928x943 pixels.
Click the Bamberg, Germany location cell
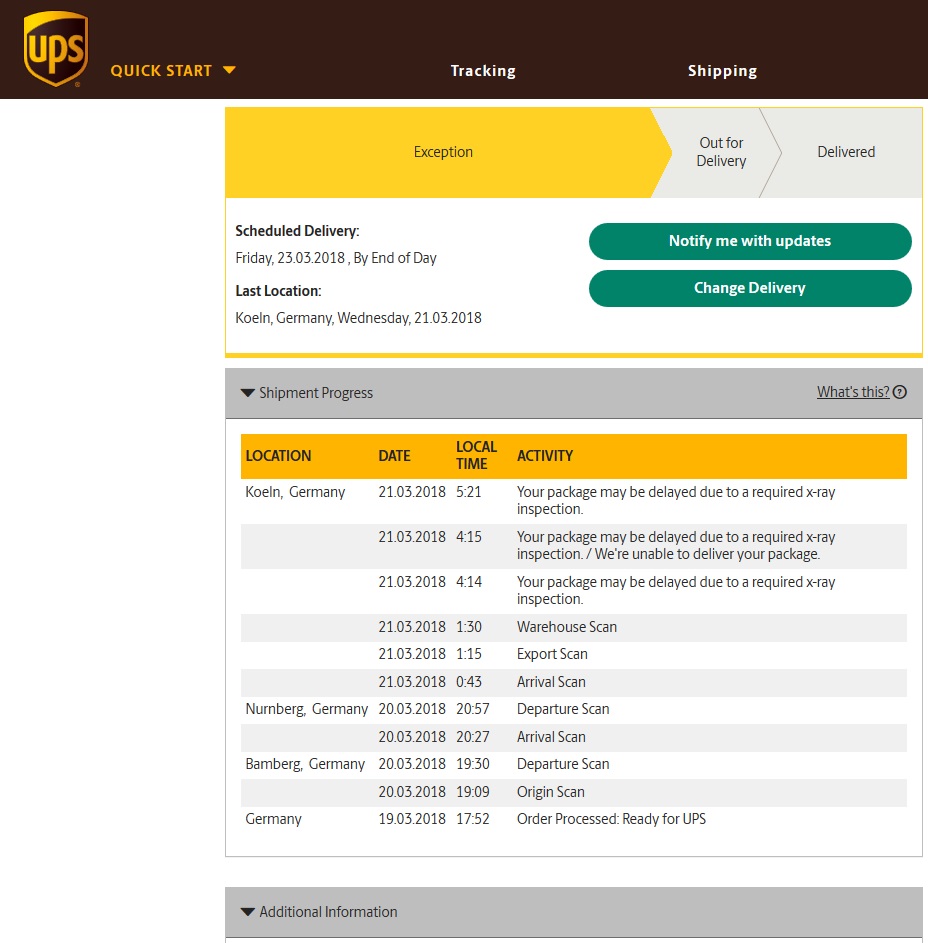305,764
